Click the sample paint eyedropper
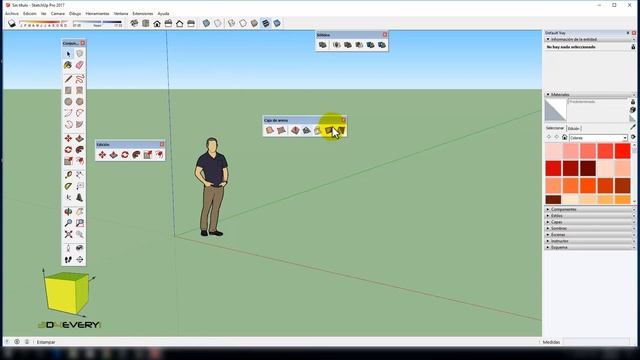Image resolution: width=640 pixels, height=360 pixels. (633, 128)
